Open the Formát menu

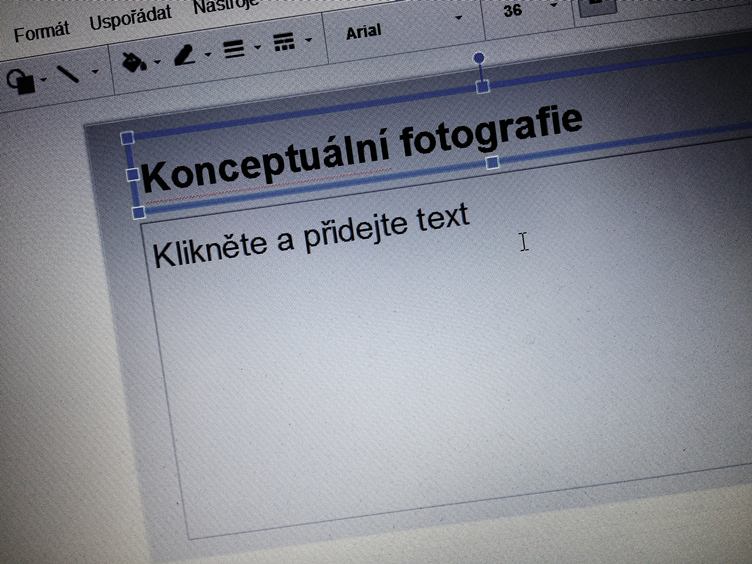[41, 32]
